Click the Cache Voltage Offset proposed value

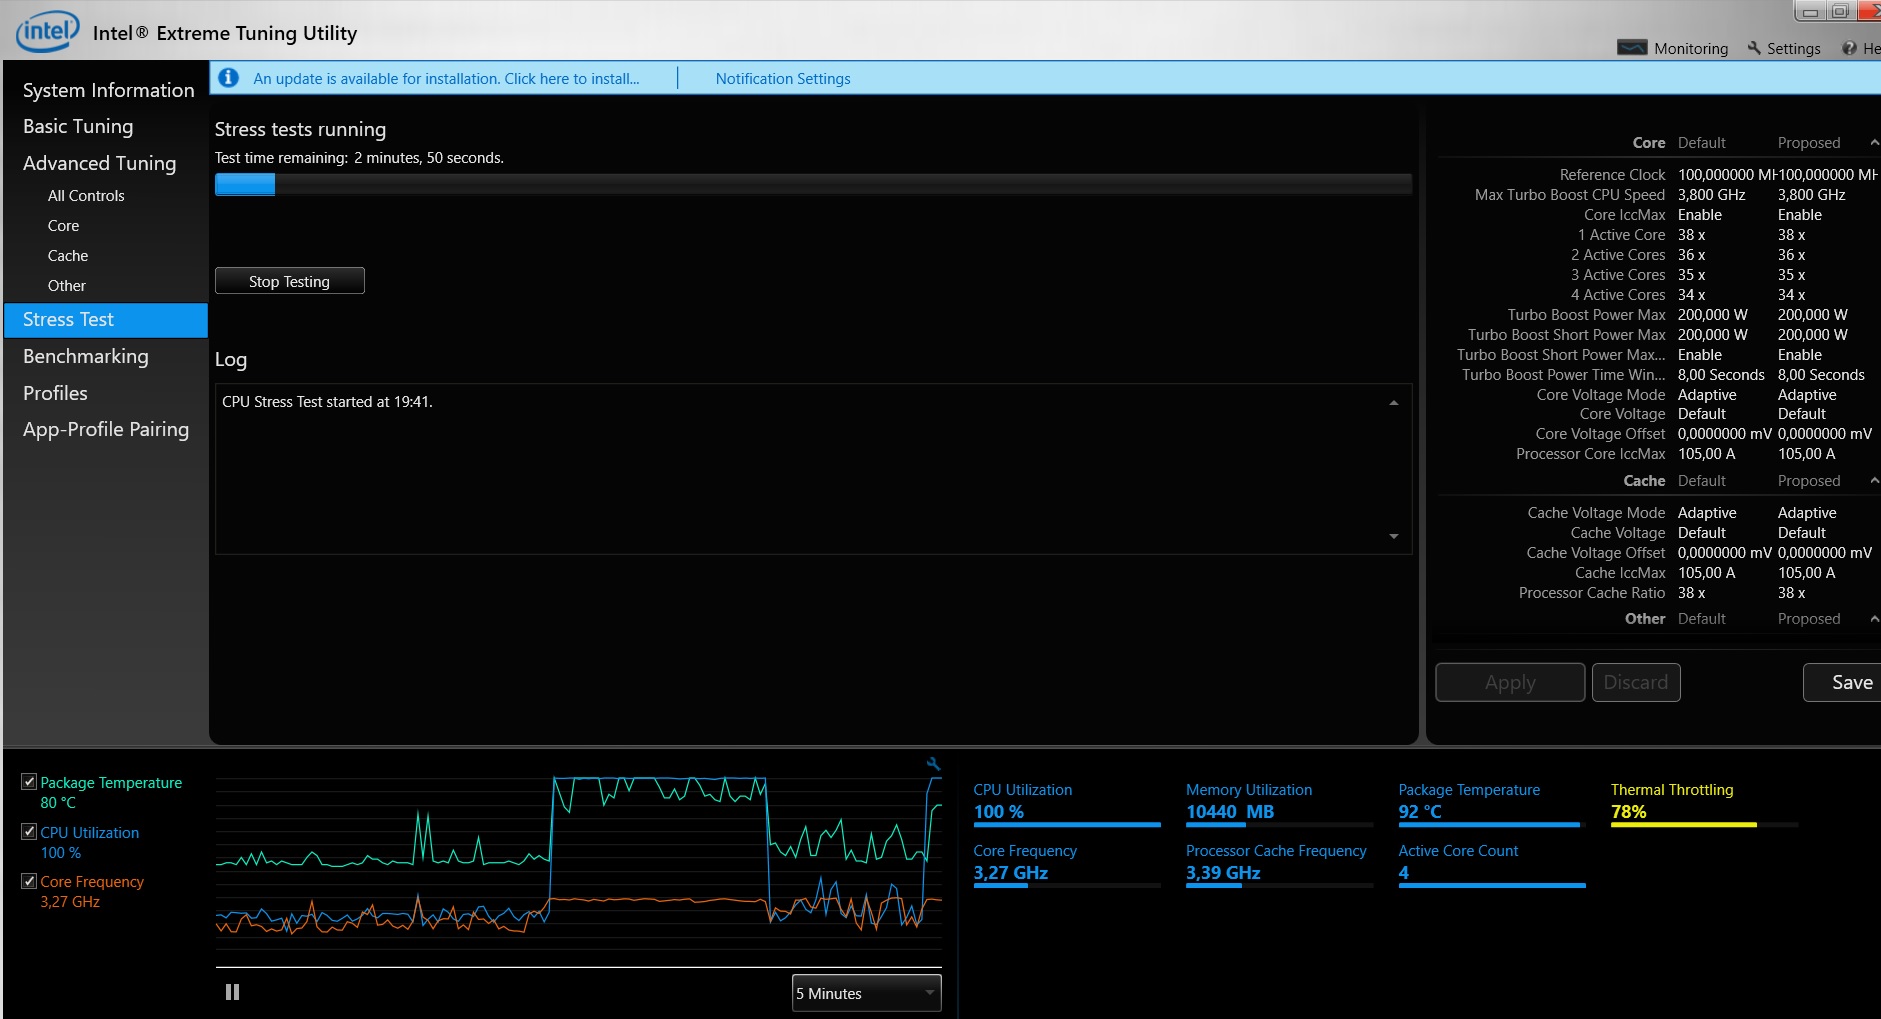click(1824, 553)
